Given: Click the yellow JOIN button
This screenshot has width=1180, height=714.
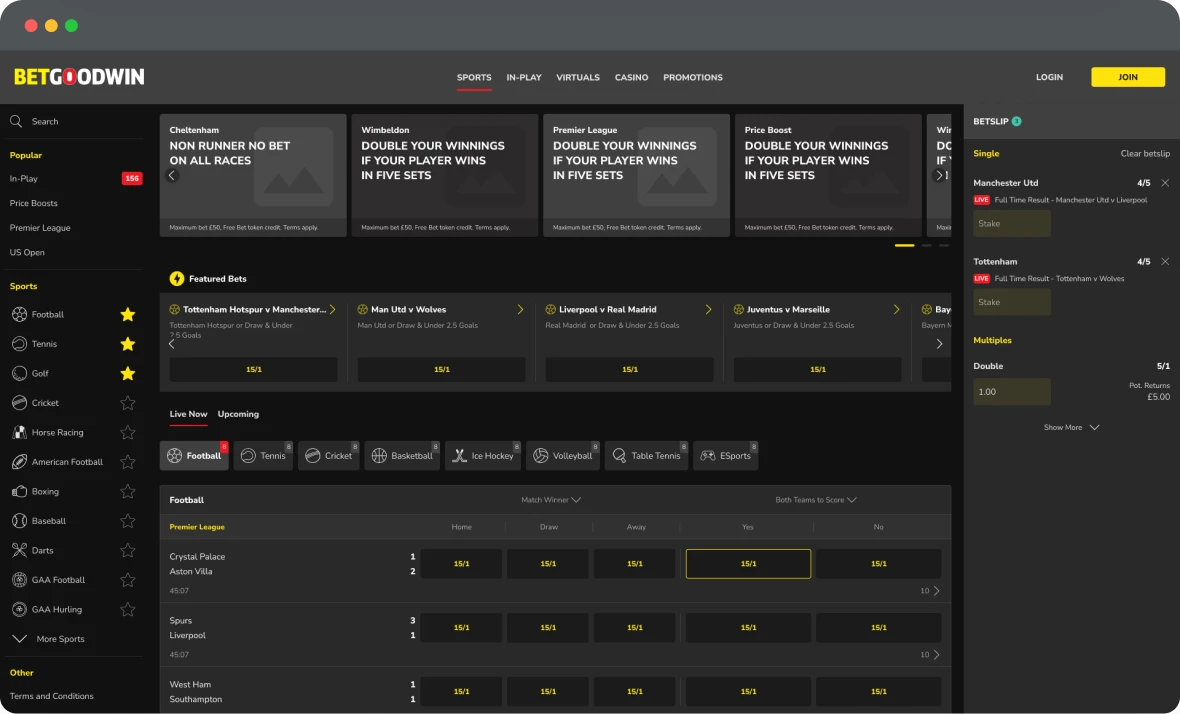Looking at the screenshot, I should click(x=1127, y=77).
